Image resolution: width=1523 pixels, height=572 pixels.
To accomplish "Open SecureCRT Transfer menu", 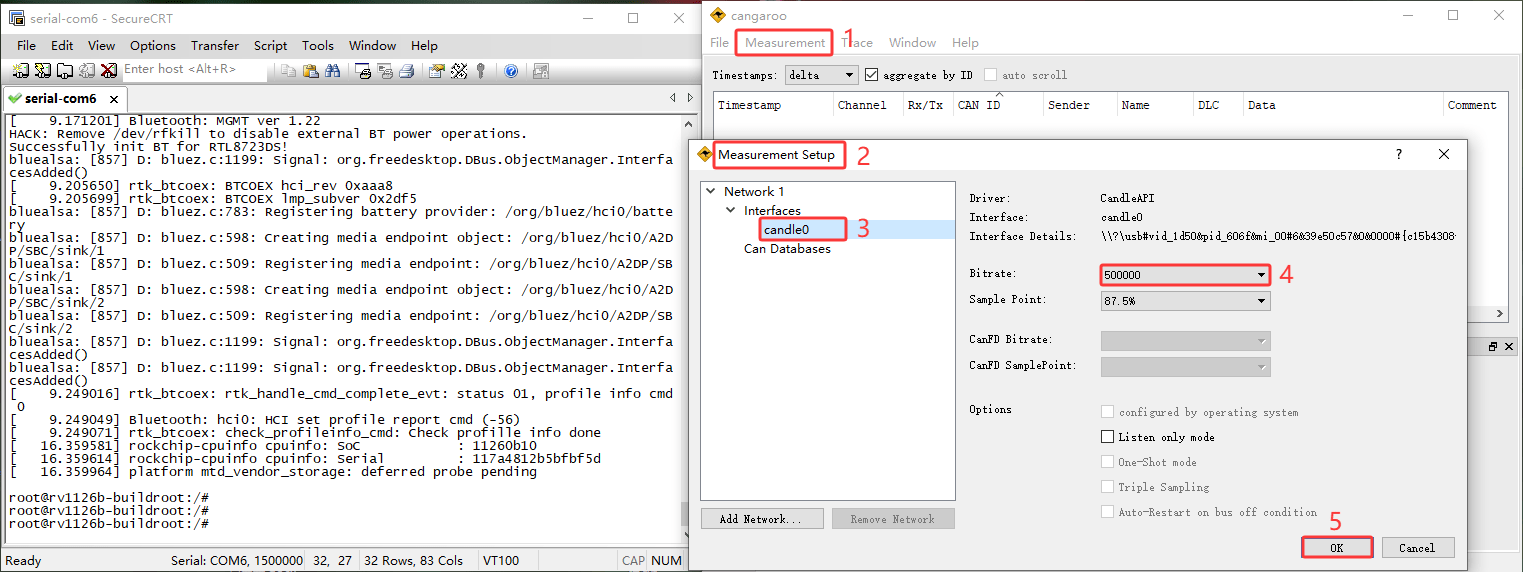I will click(215, 46).
